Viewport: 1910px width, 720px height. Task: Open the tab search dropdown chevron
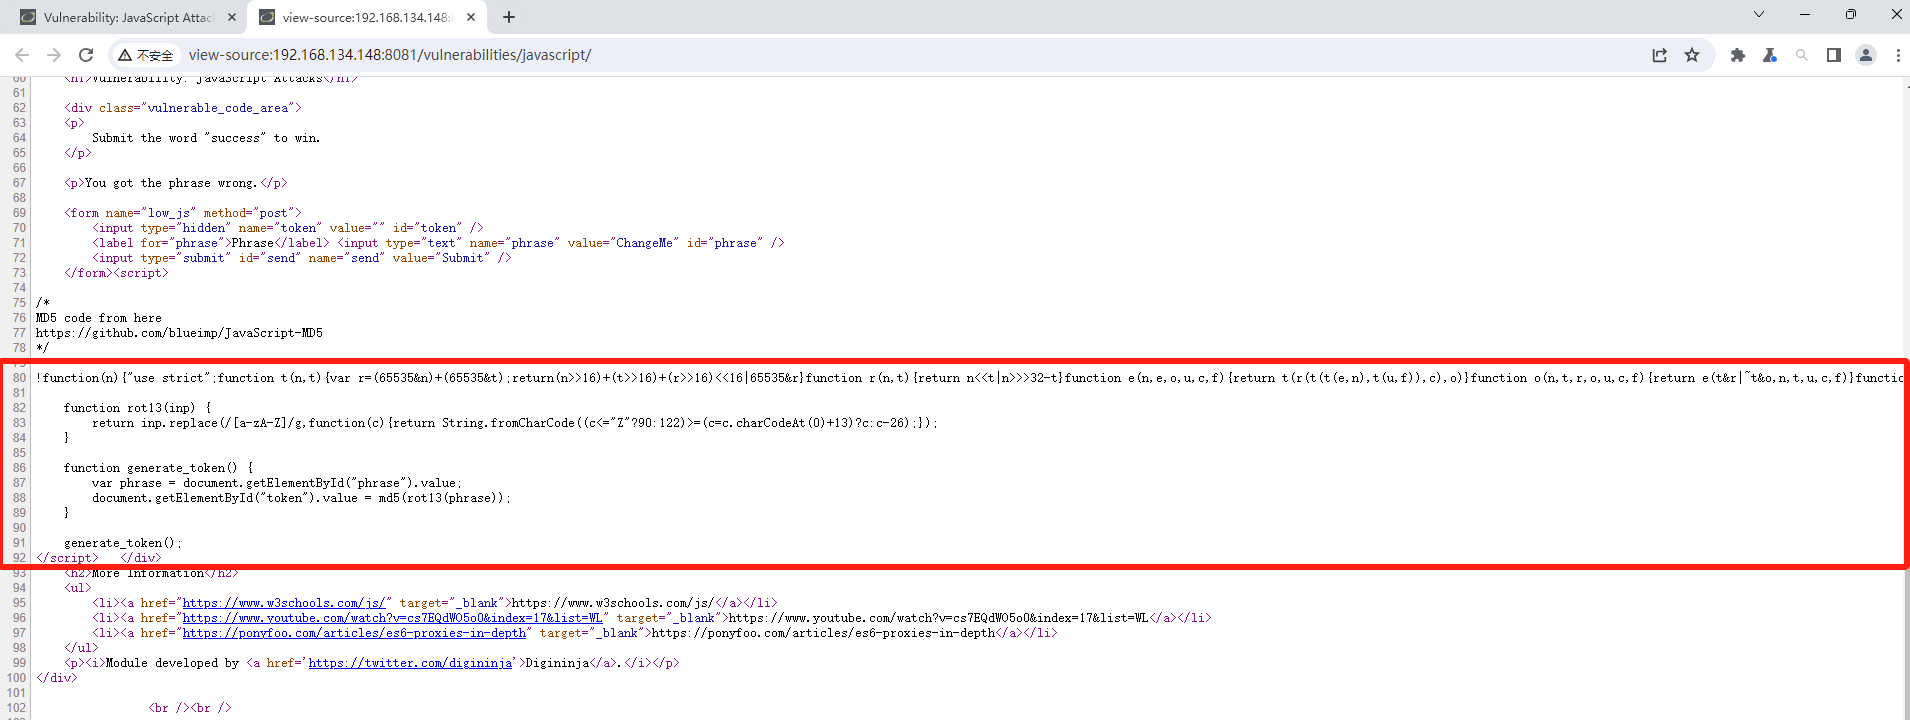click(1759, 14)
